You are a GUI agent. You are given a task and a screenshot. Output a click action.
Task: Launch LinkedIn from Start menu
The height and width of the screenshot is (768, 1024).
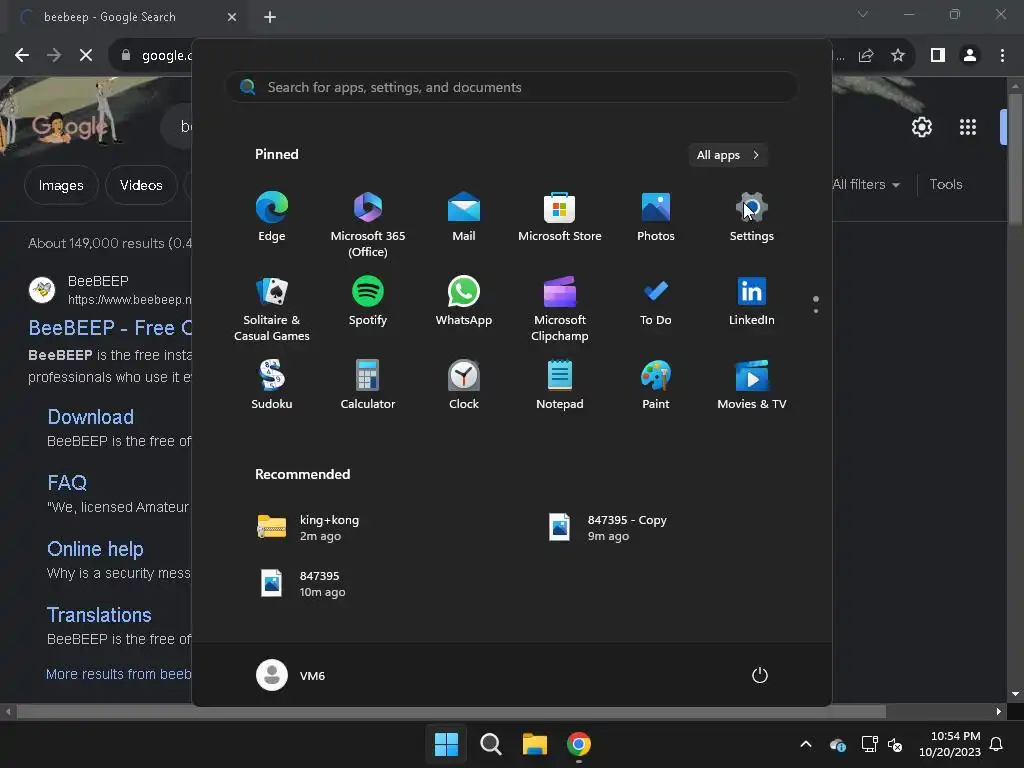pos(752,301)
